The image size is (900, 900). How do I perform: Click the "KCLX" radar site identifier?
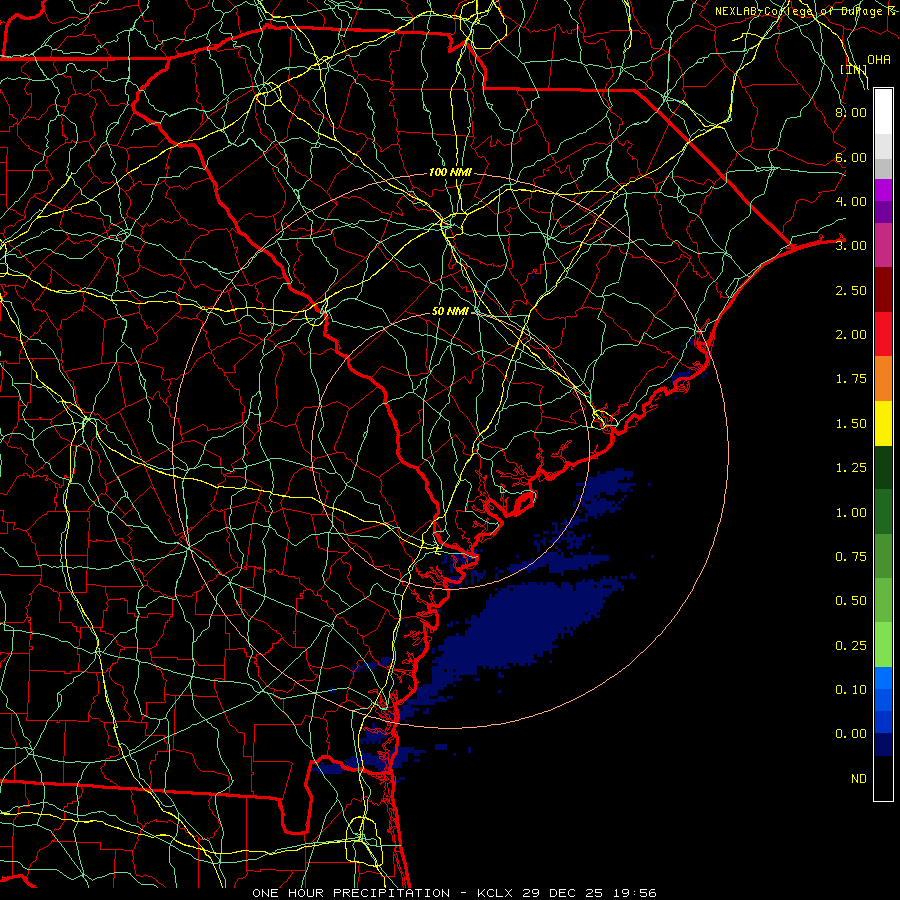click(496, 893)
